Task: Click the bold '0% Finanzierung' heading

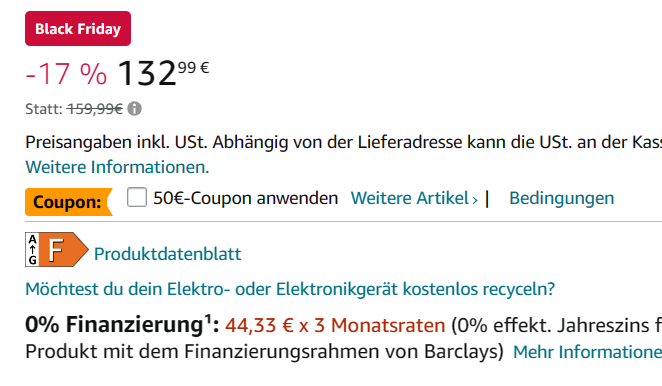Action: click(114, 325)
